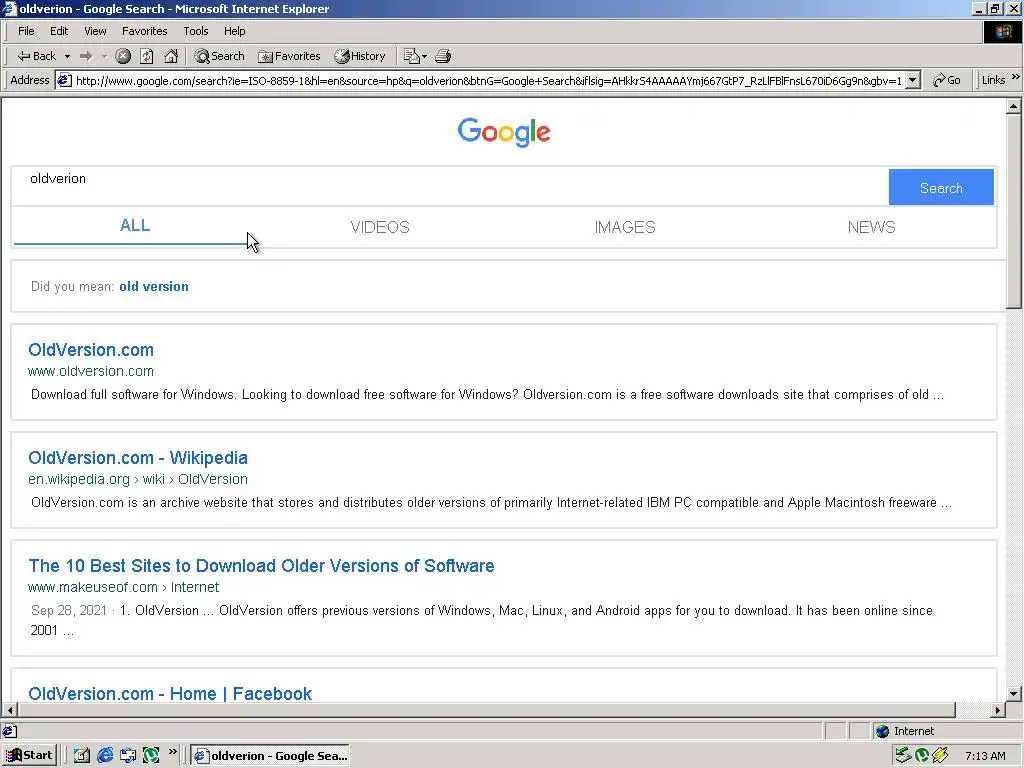Open the History pane from the toolbar
This screenshot has height=768, width=1024.
pyautogui.click(x=360, y=56)
